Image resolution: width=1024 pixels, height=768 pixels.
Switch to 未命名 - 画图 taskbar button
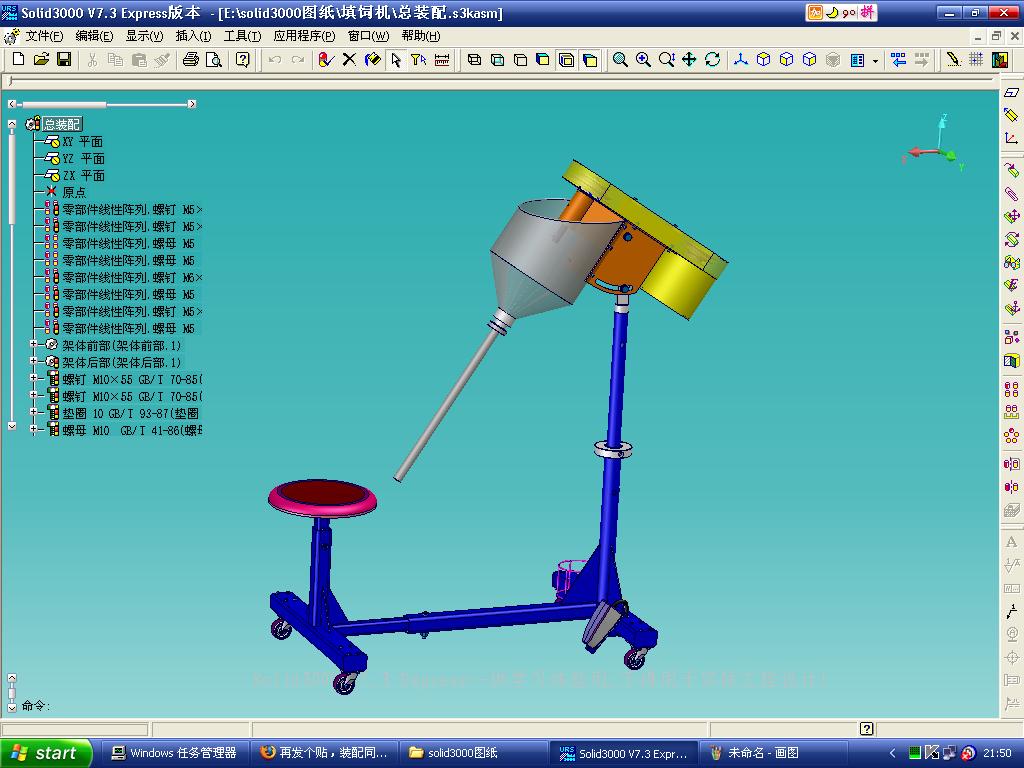773,753
